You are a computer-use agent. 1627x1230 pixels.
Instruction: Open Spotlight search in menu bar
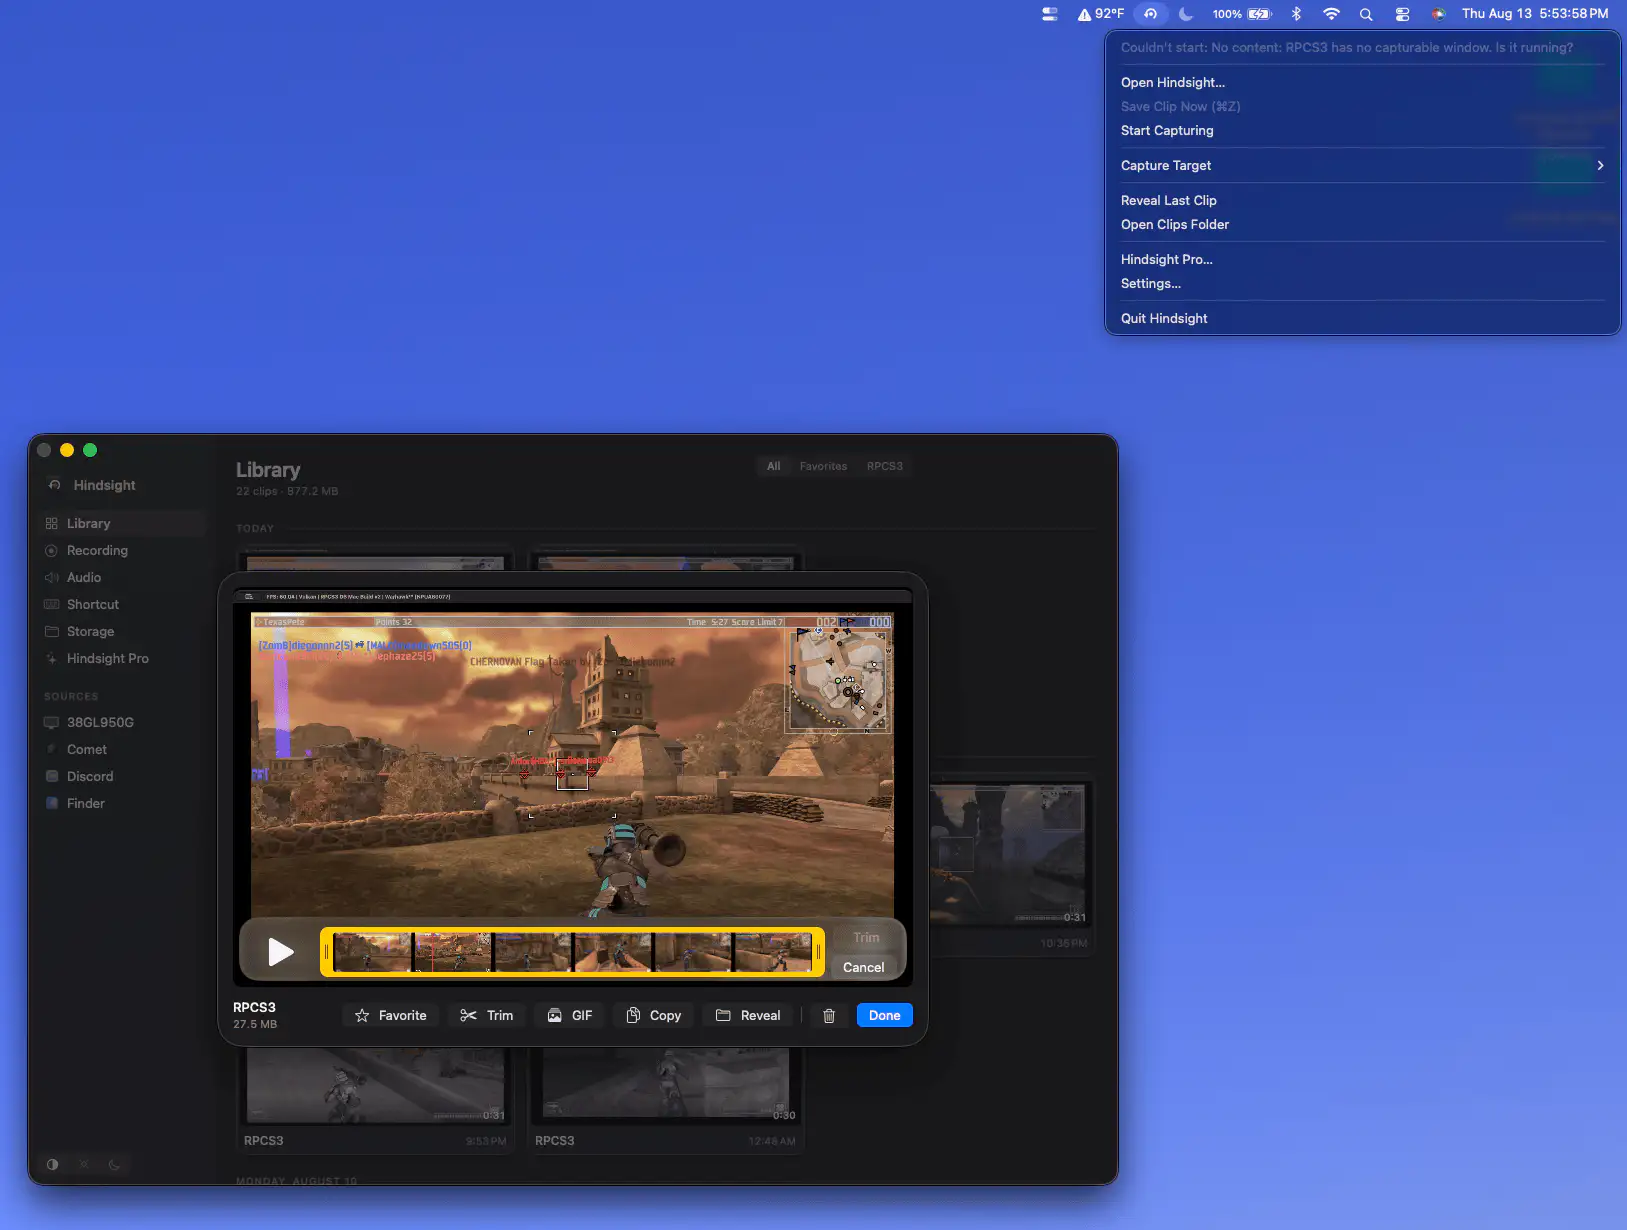pos(1366,14)
